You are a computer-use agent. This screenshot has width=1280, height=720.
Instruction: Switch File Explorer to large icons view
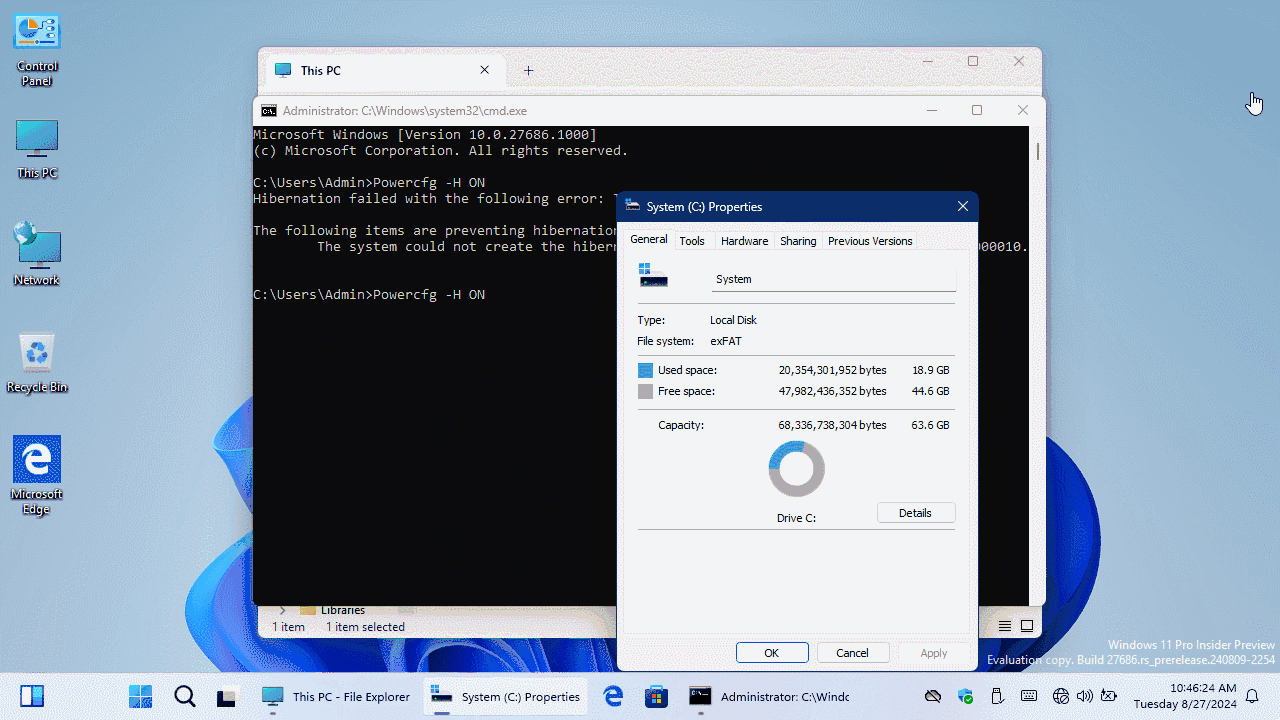[x=1027, y=627]
